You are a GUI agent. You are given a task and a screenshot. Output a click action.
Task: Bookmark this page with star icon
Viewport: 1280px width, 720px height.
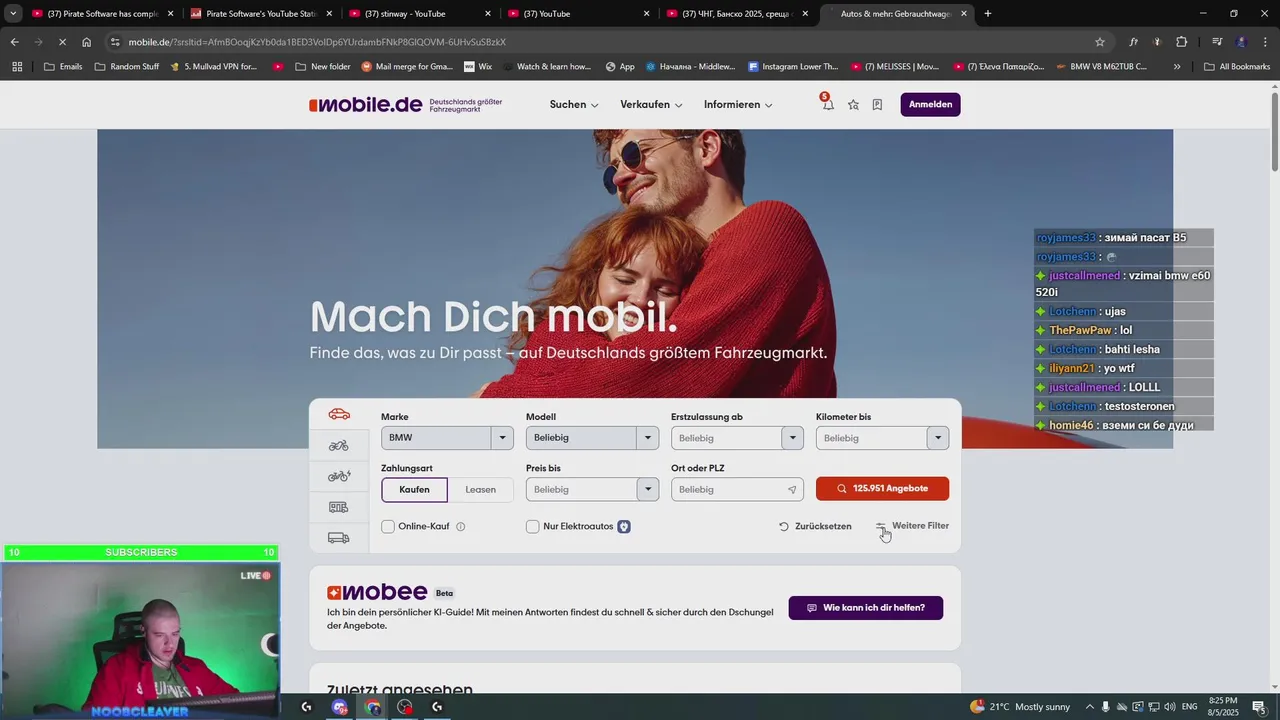click(x=1100, y=42)
